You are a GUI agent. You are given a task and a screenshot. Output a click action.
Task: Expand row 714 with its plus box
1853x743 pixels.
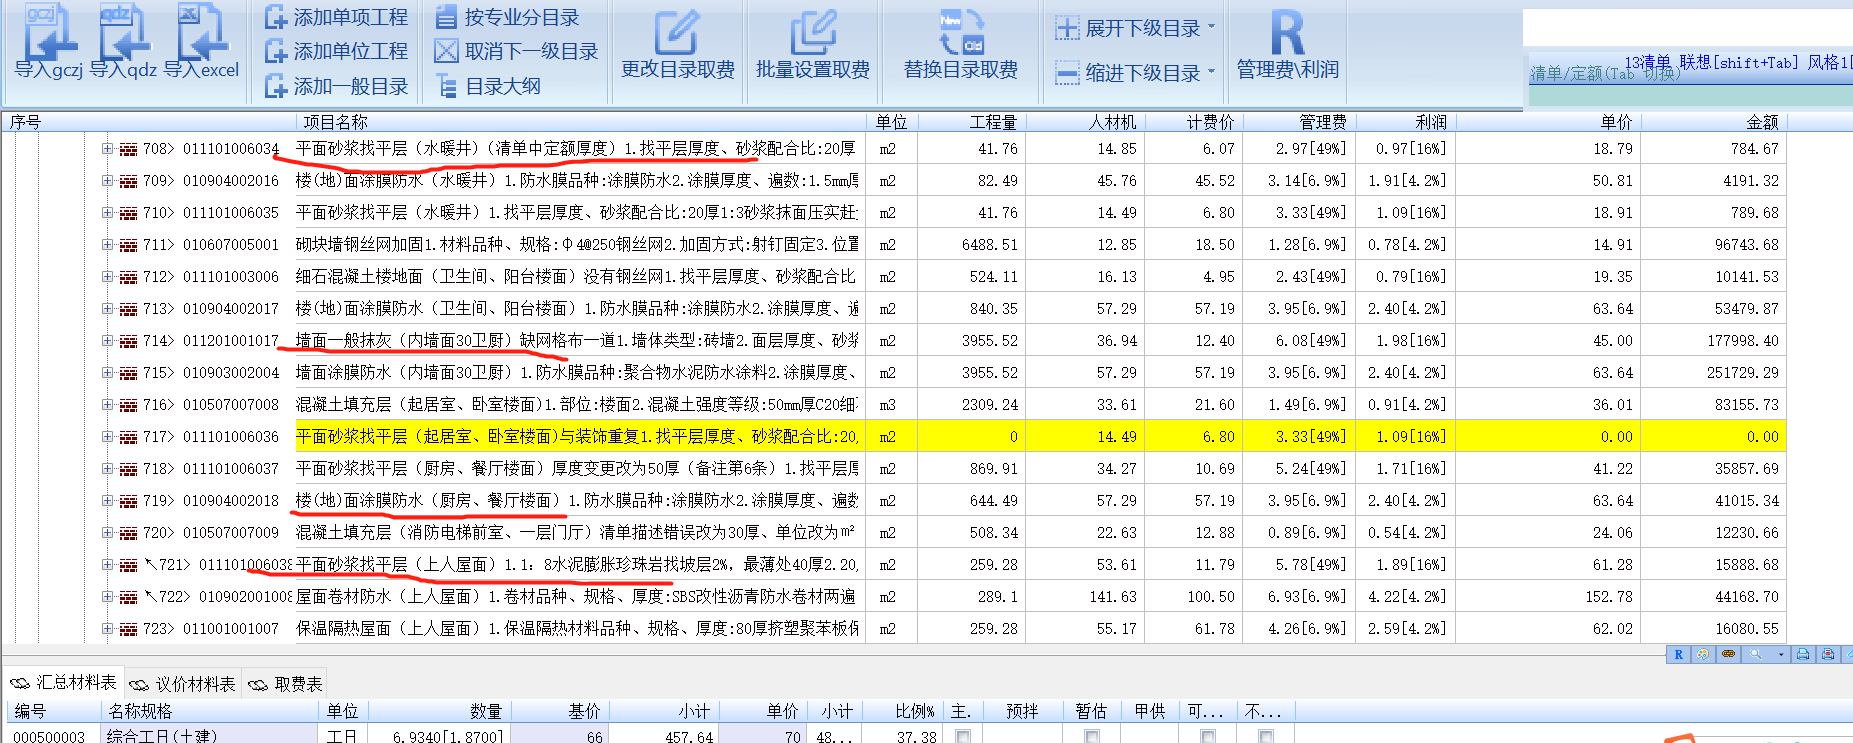click(107, 340)
